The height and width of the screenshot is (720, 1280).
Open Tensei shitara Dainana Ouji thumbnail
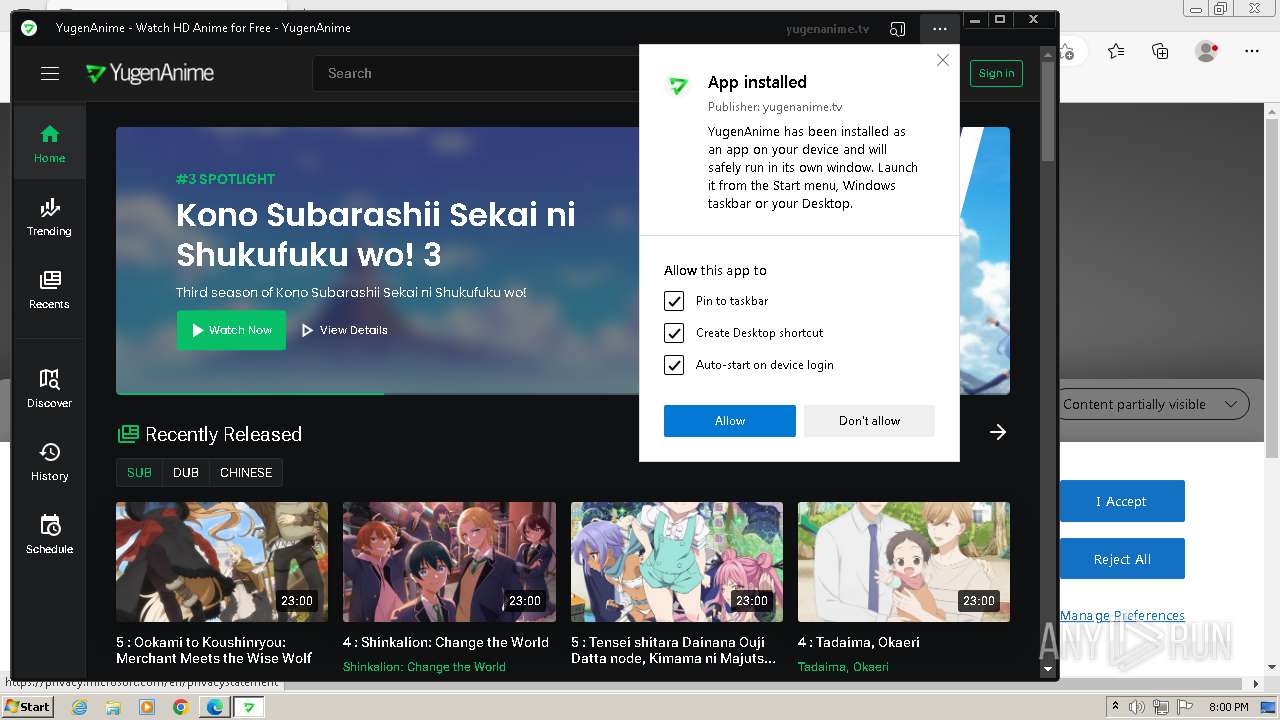677,562
